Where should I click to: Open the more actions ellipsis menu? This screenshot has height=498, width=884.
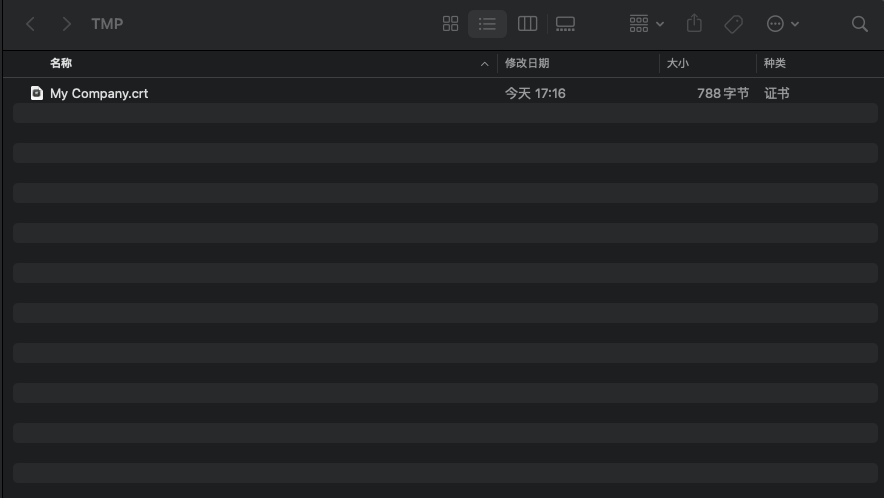[x=775, y=24]
